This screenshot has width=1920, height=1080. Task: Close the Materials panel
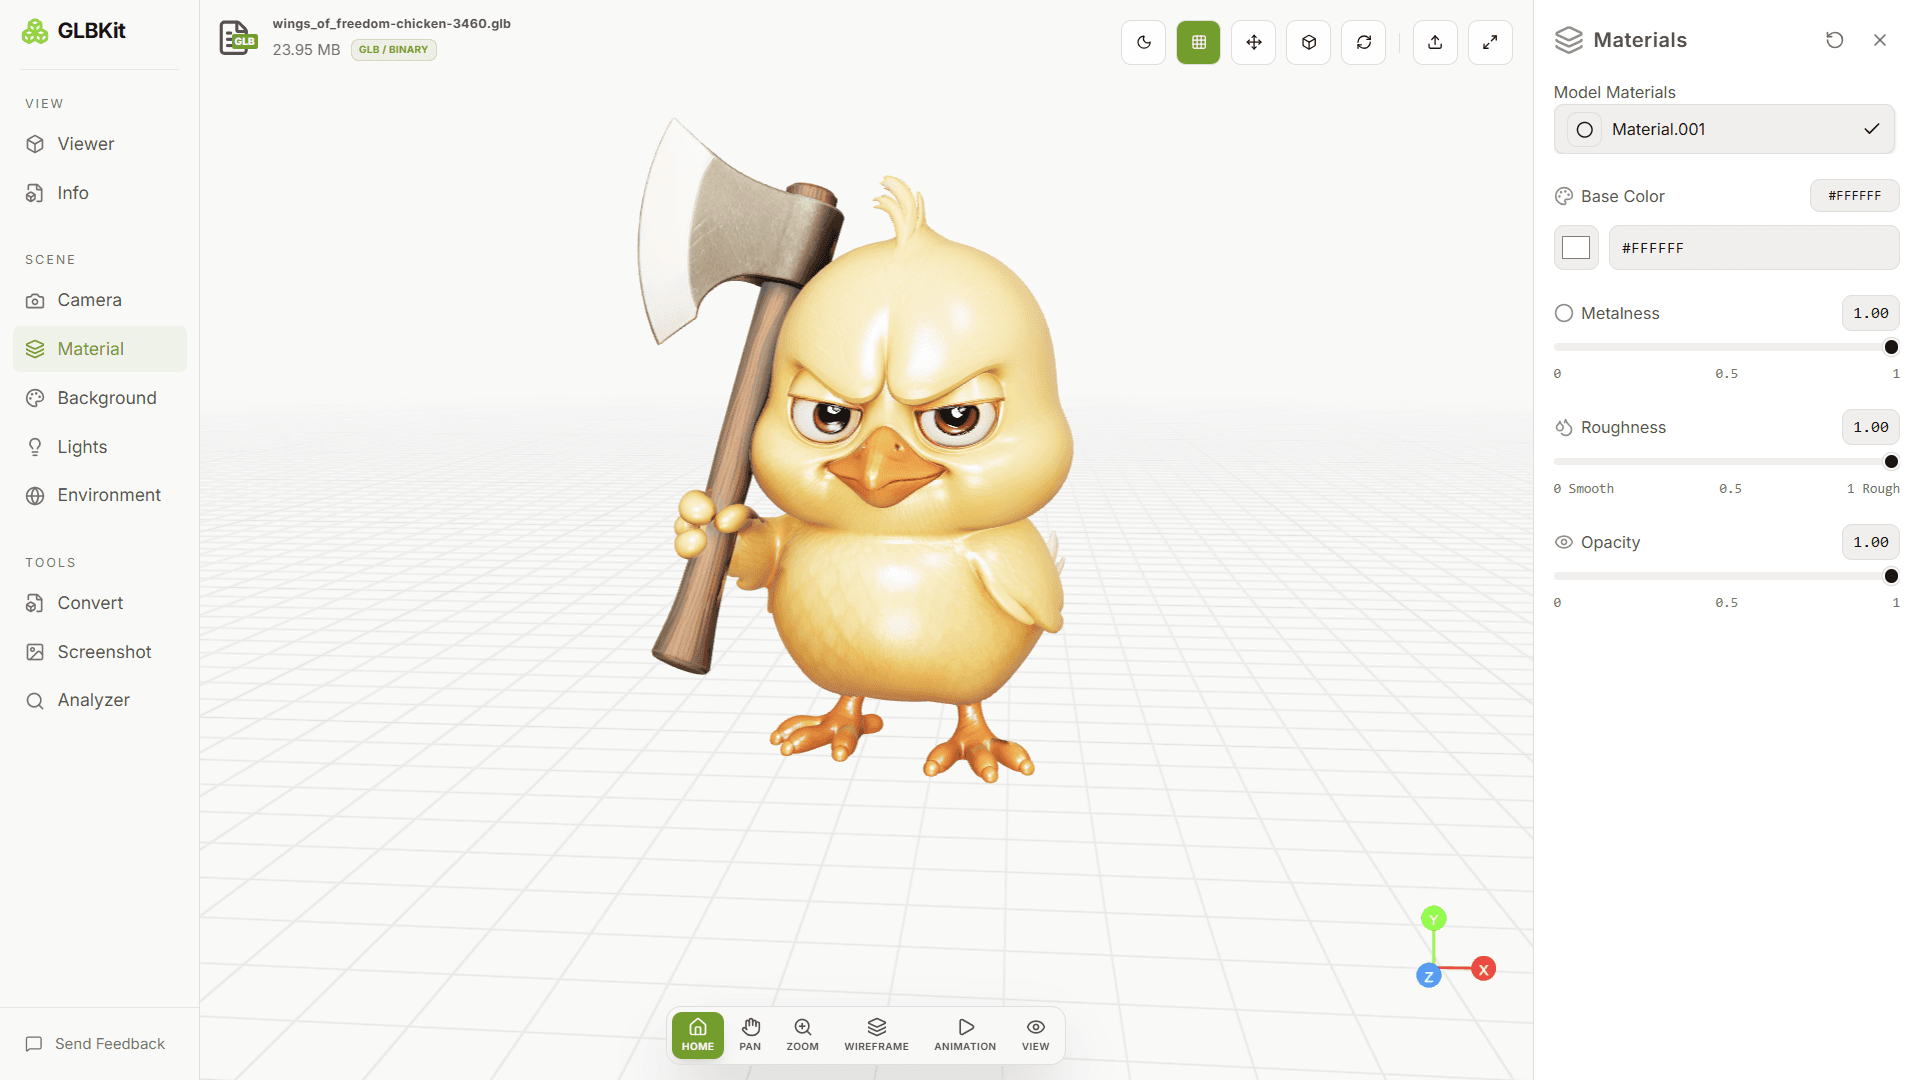[1880, 40]
